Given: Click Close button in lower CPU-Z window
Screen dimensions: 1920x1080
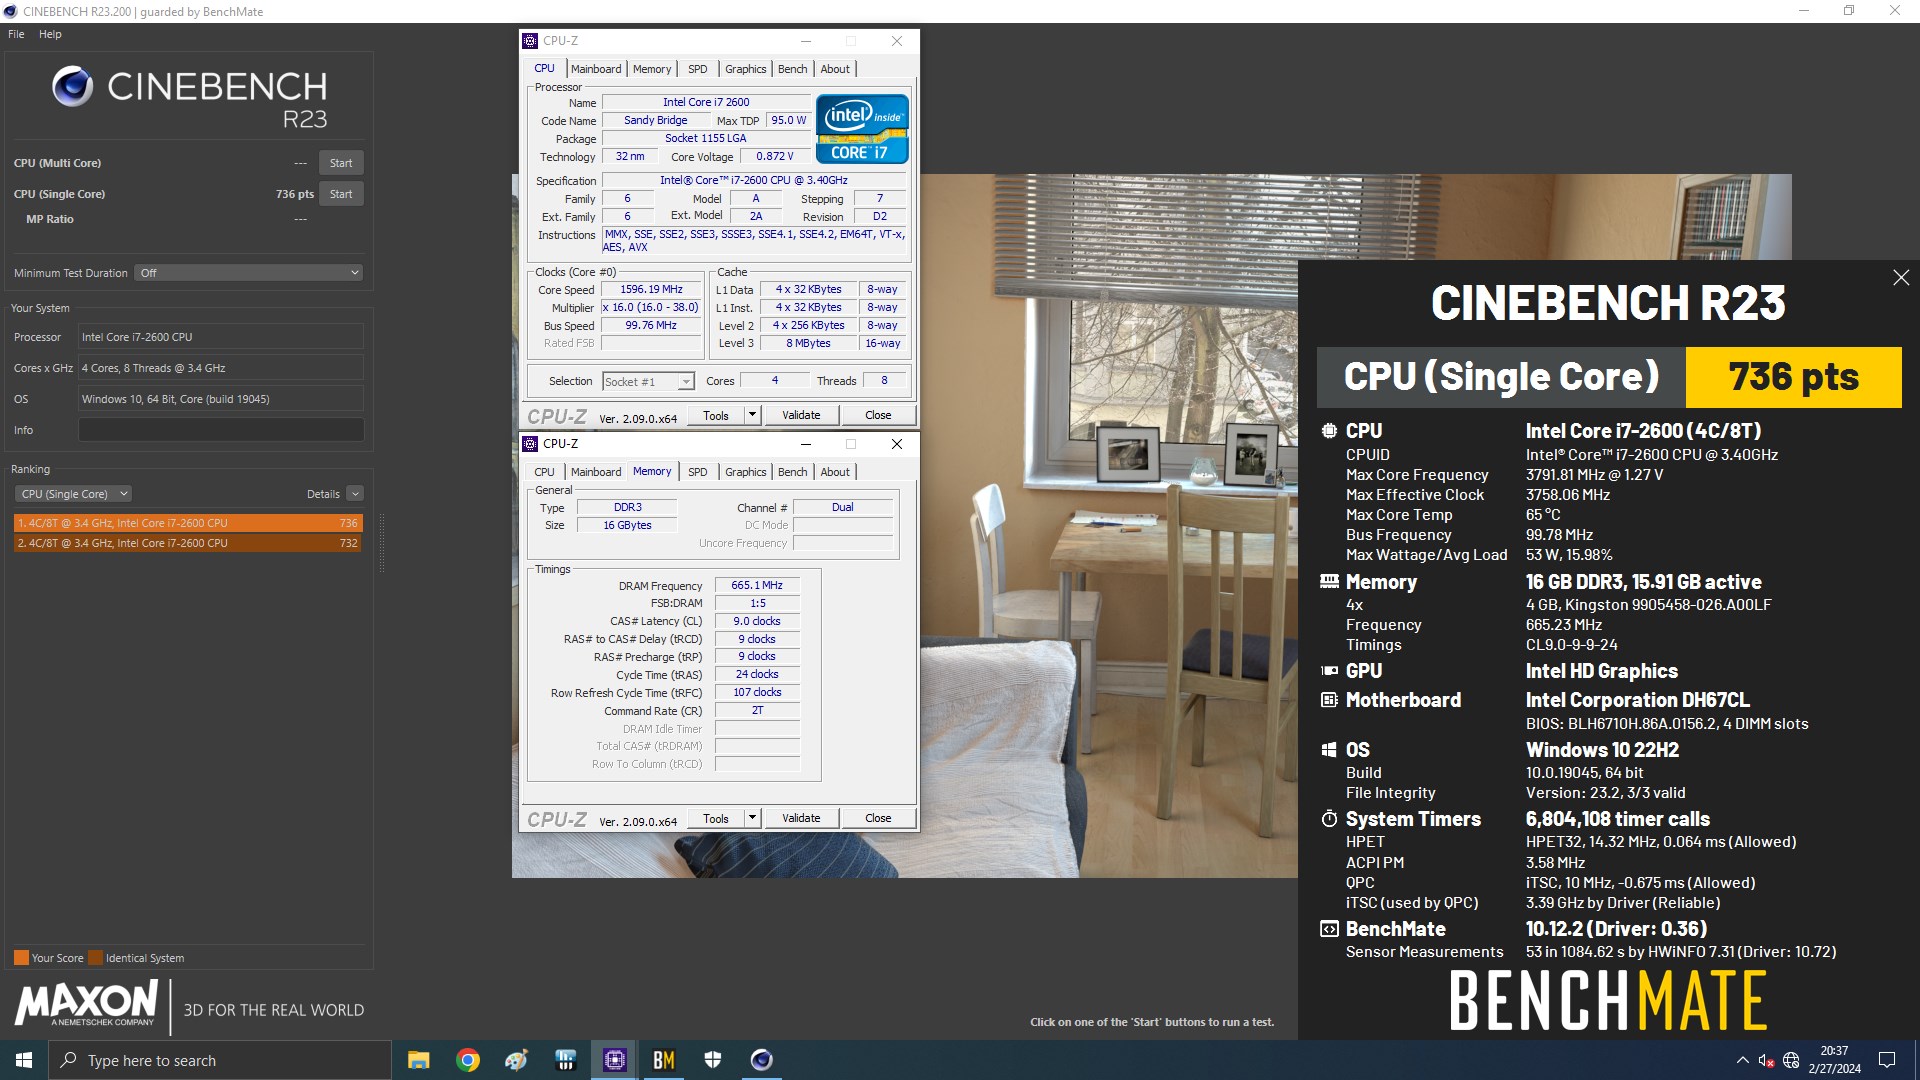Looking at the screenshot, I should pyautogui.click(x=878, y=818).
